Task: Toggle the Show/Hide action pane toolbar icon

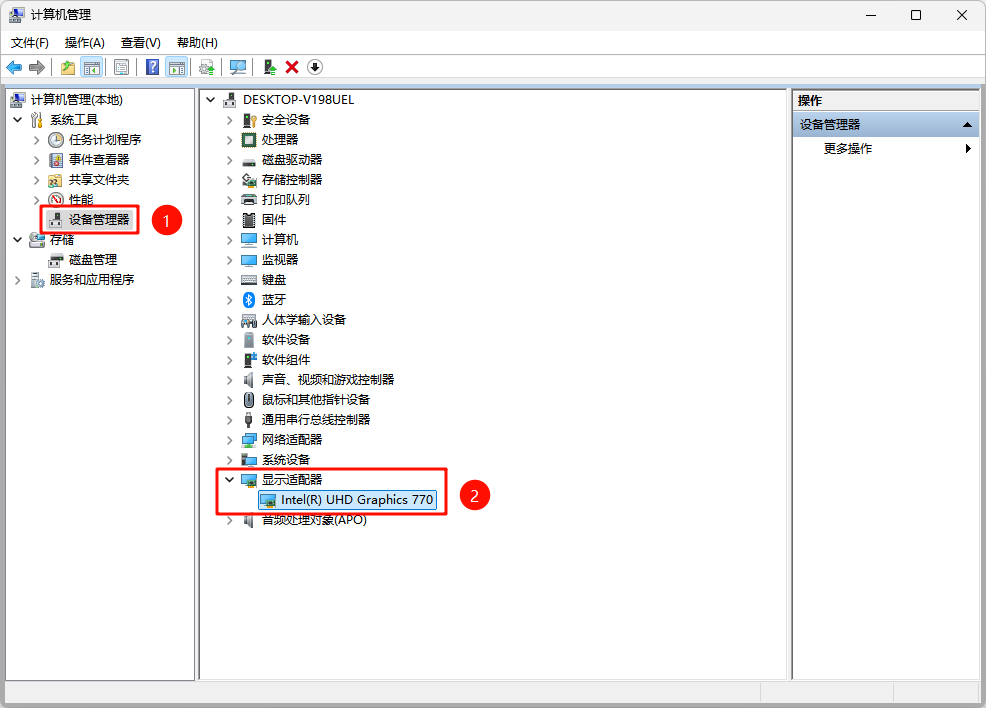Action: (177, 67)
